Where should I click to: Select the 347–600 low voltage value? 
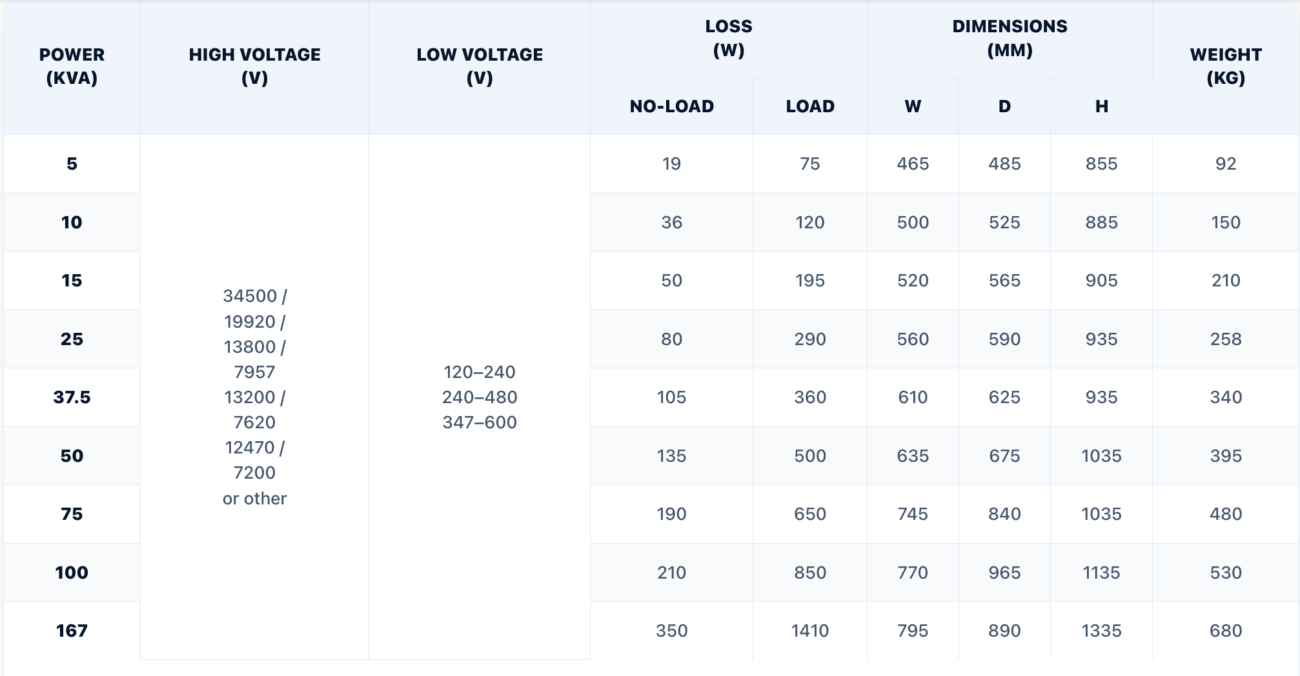(x=480, y=422)
